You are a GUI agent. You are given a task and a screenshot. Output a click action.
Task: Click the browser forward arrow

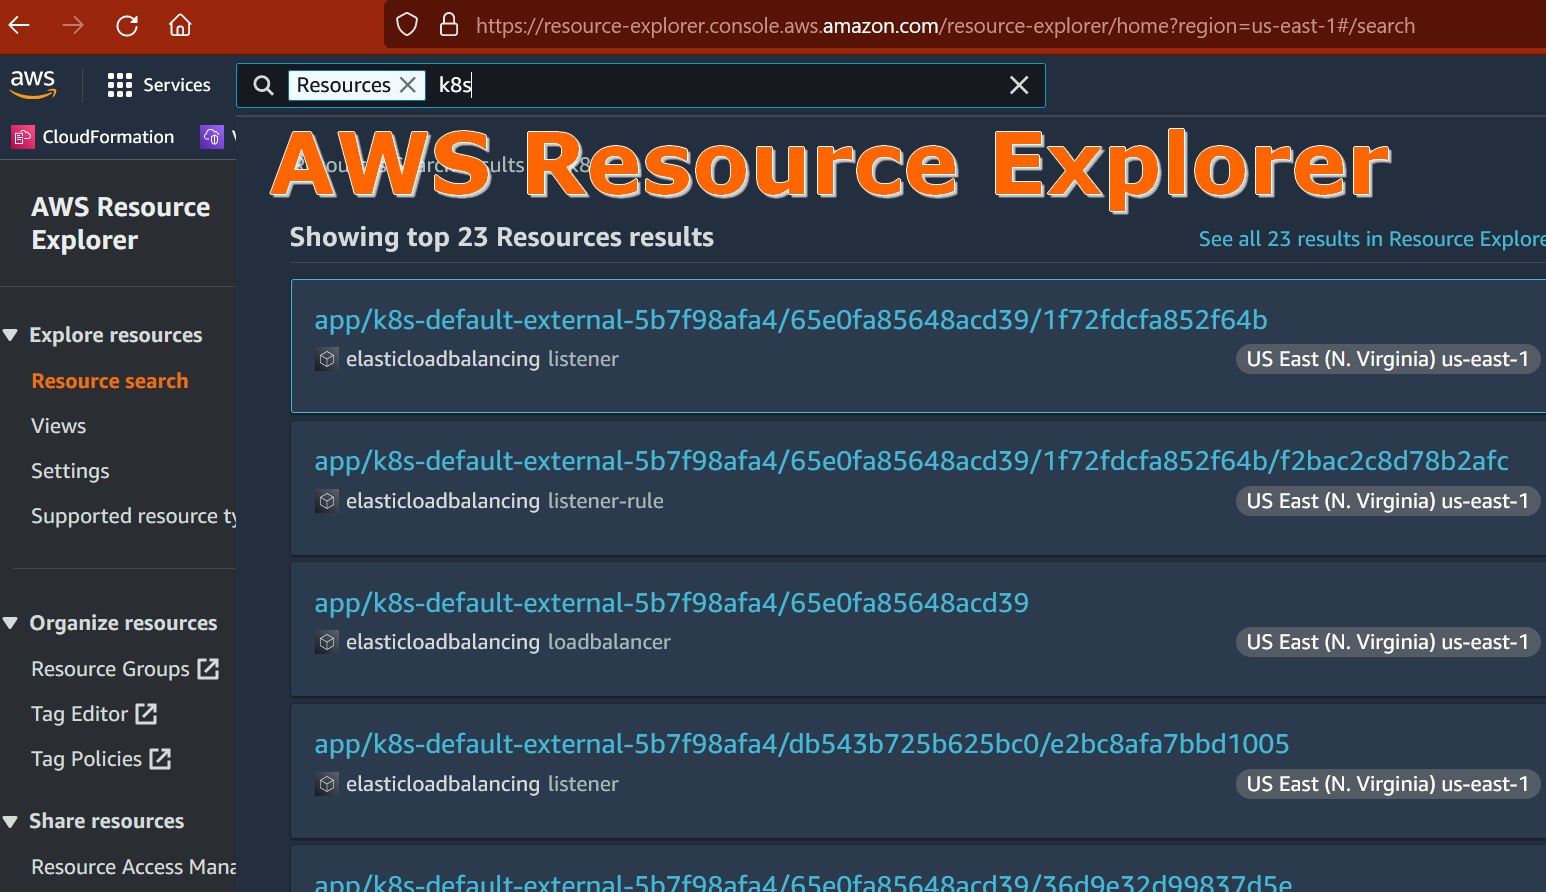73,25
